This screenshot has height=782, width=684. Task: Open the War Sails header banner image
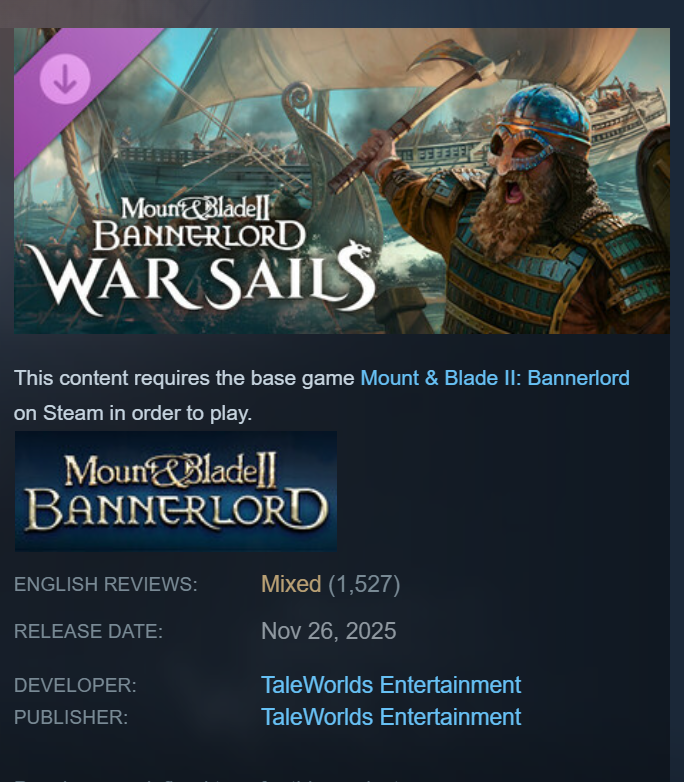pyautogui.click(x=342, y=181)
